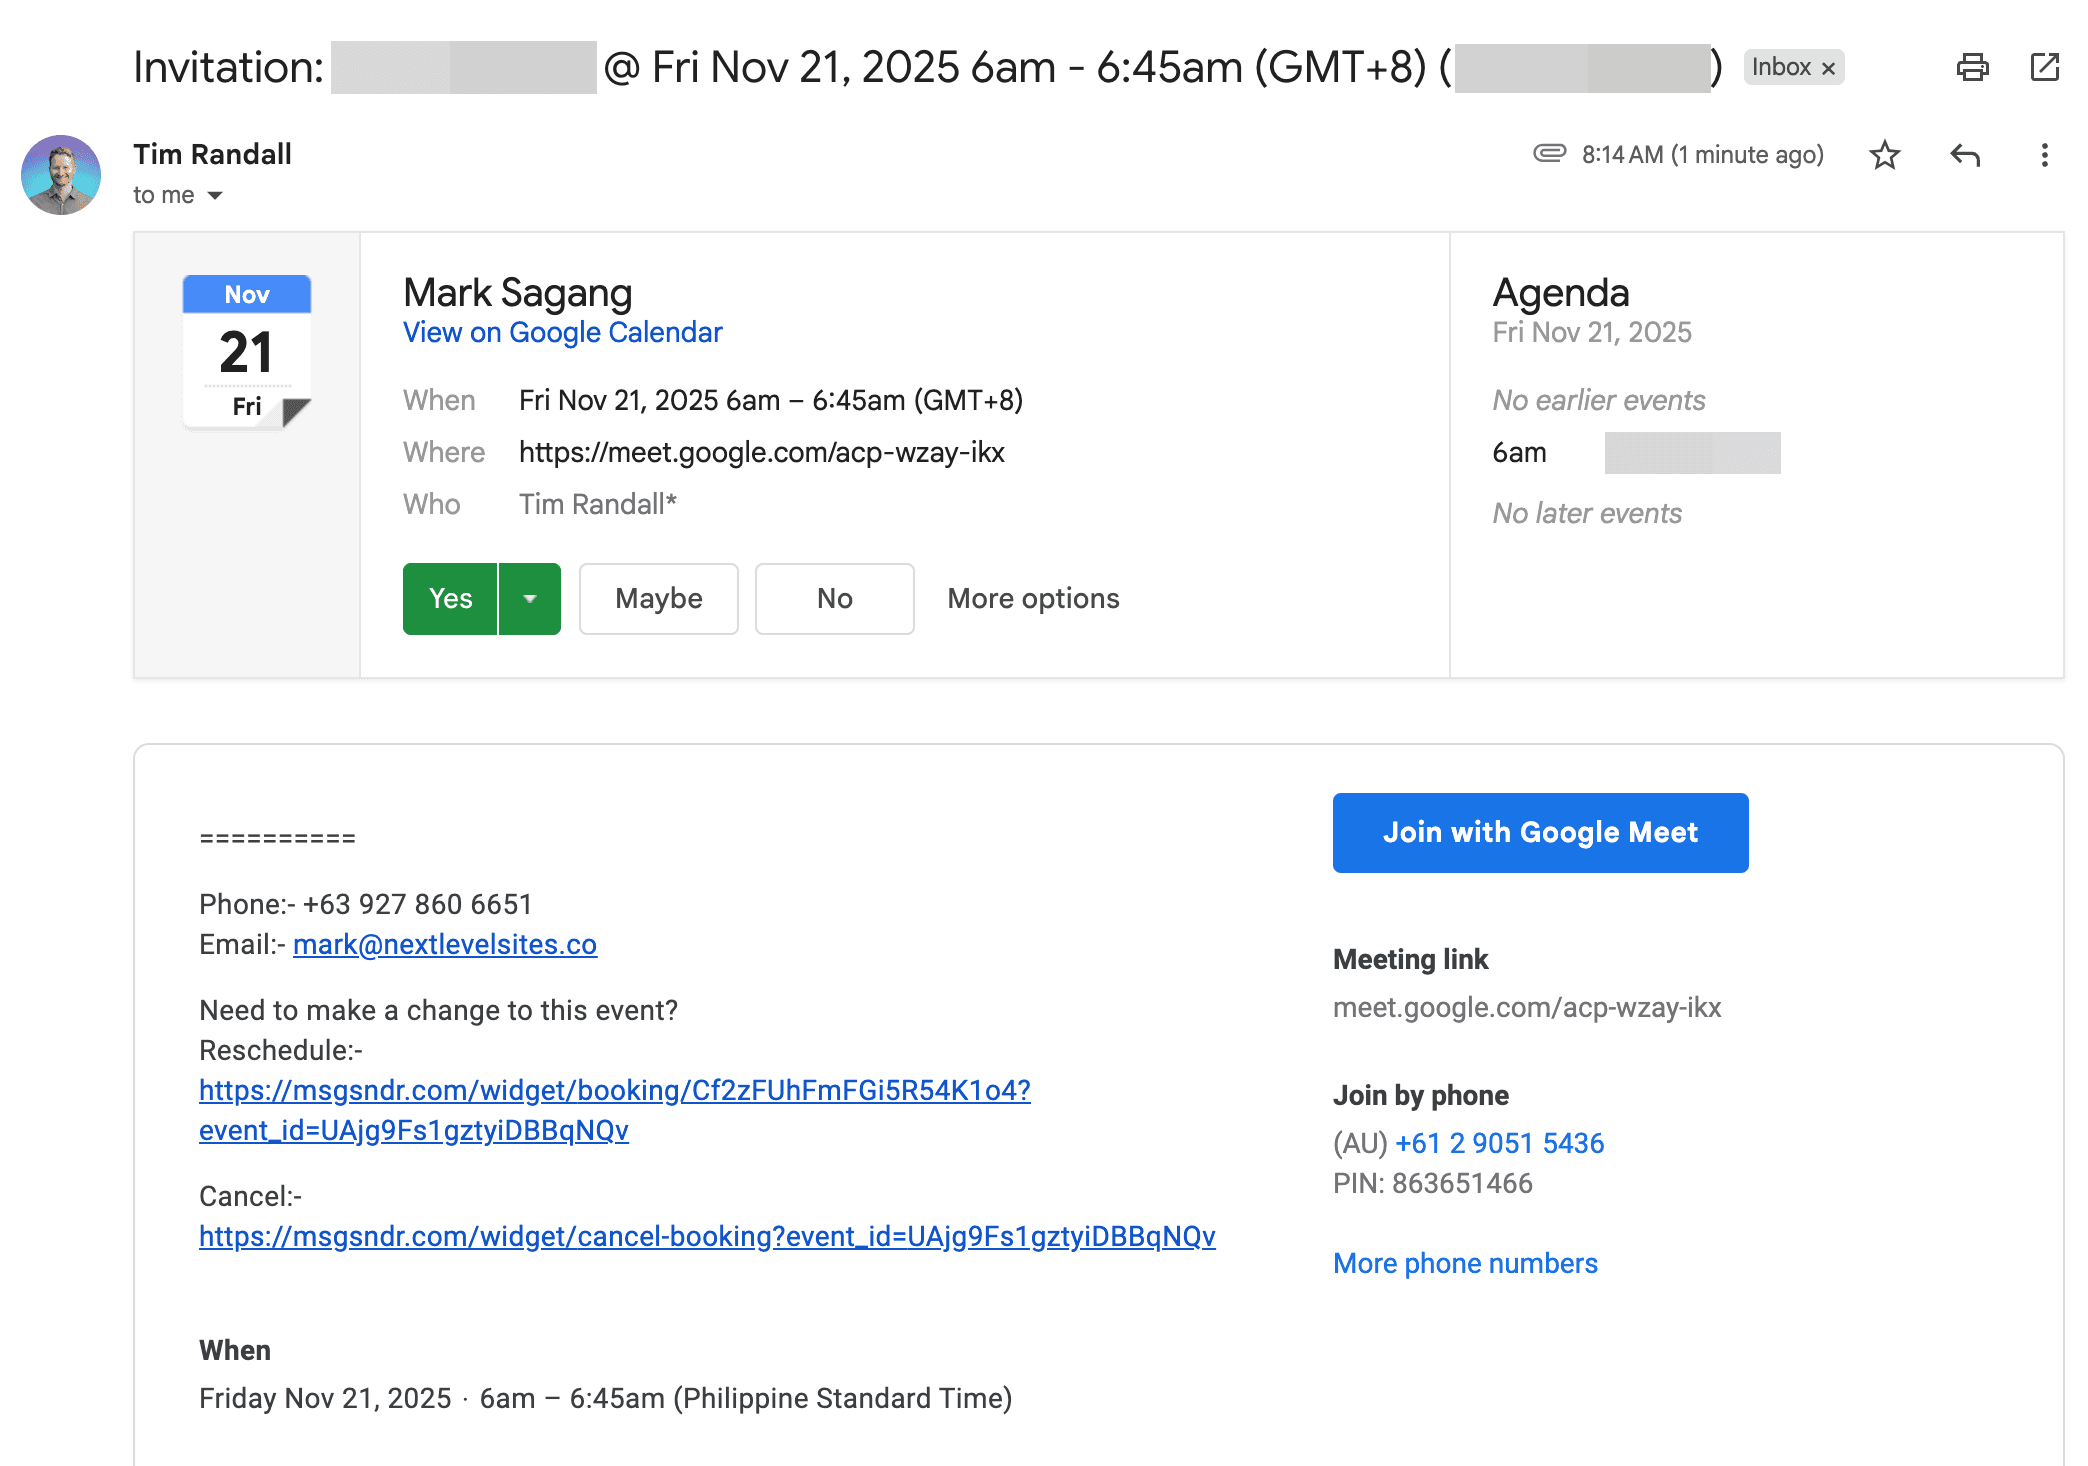This screenshot has width=2088, height=1466.
Task: Open email in new window
Action: coord(2044,67)
